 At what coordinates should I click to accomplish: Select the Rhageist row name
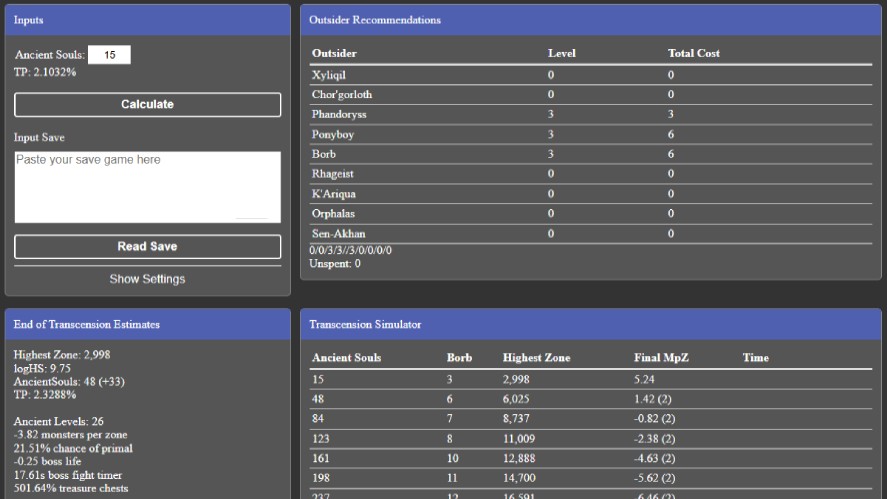point(333,174)
